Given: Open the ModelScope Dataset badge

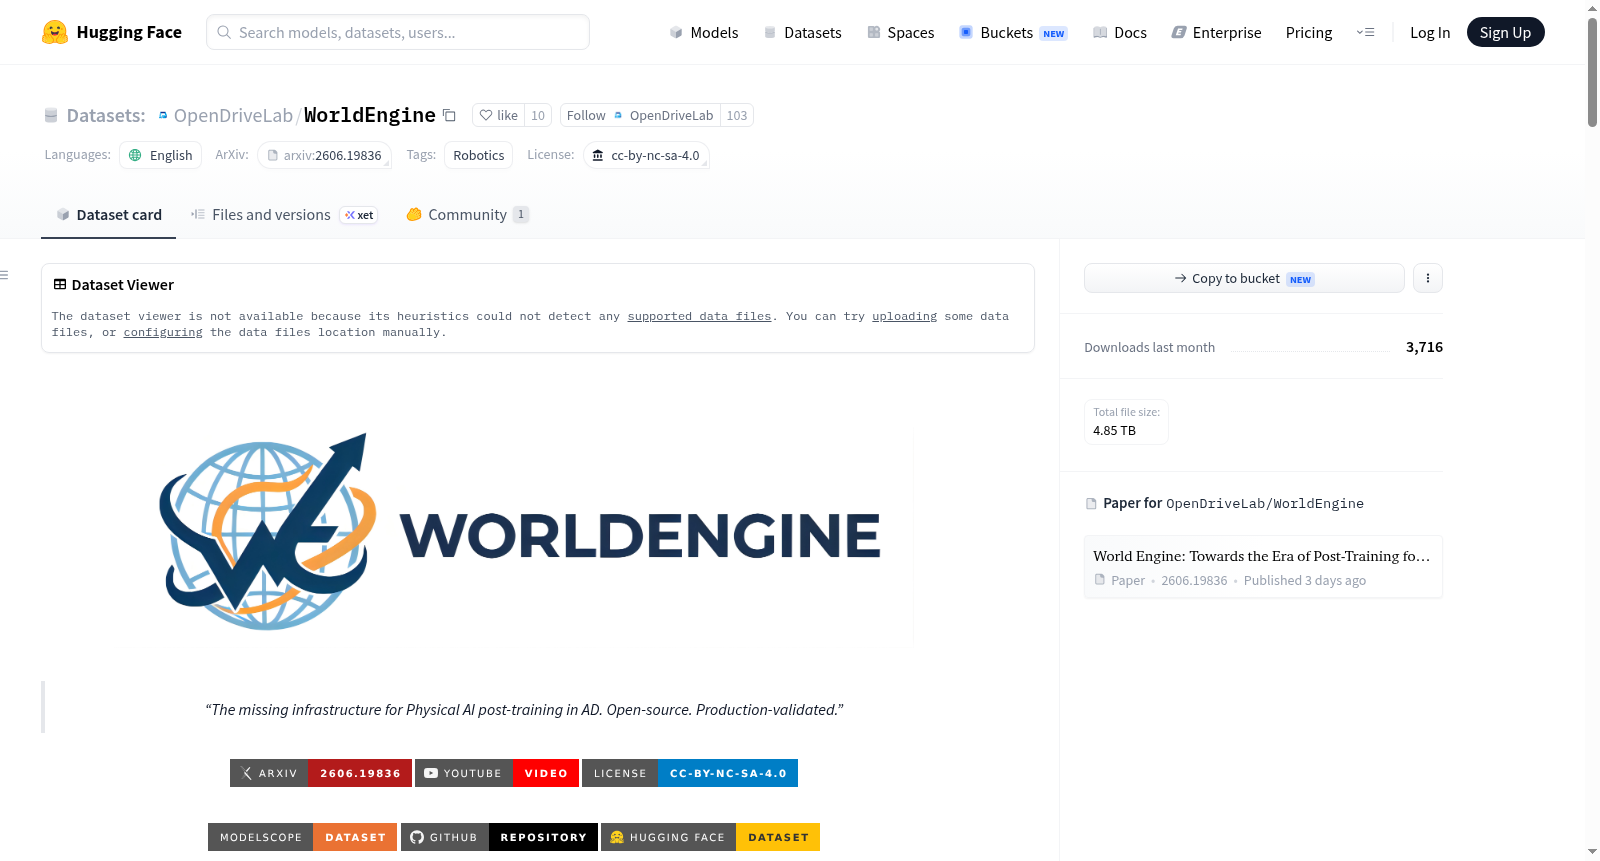Looking at the screenshot, I should point(302,837).
